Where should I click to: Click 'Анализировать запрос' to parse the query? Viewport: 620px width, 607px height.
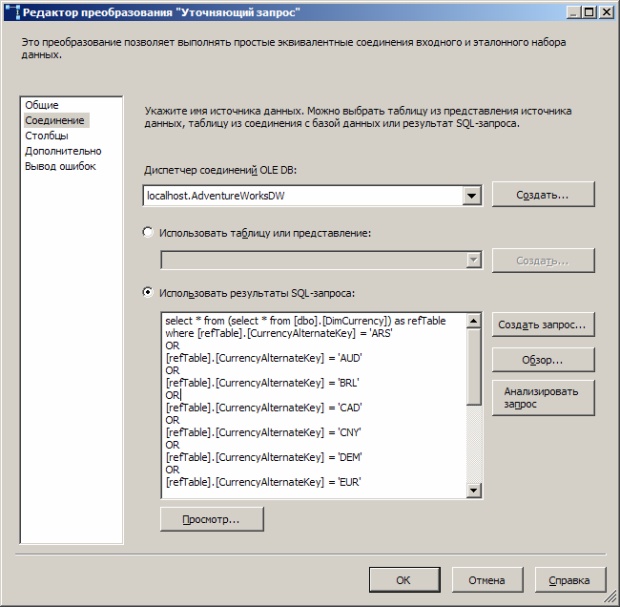[543, 399]
